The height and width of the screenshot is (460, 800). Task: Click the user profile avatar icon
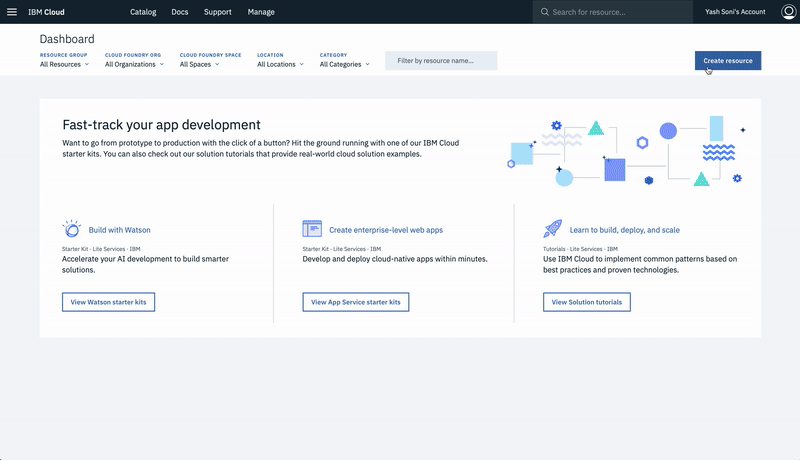pyautogui.click(x=788, y=12)
